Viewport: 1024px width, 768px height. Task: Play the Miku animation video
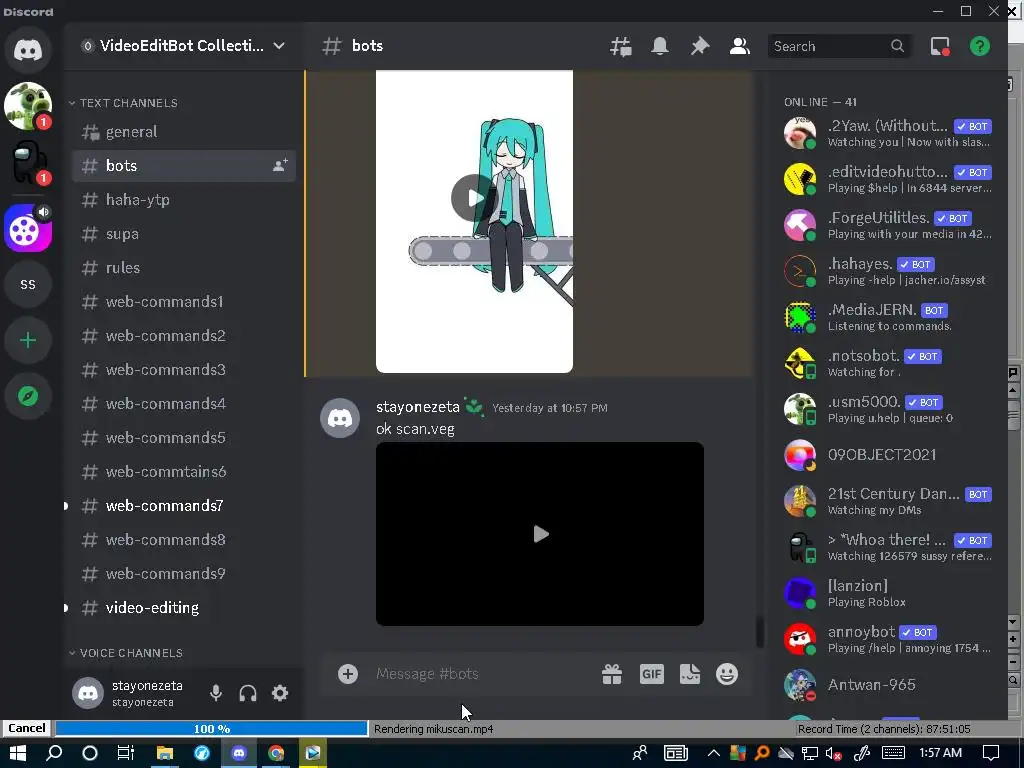coord(474,197)
